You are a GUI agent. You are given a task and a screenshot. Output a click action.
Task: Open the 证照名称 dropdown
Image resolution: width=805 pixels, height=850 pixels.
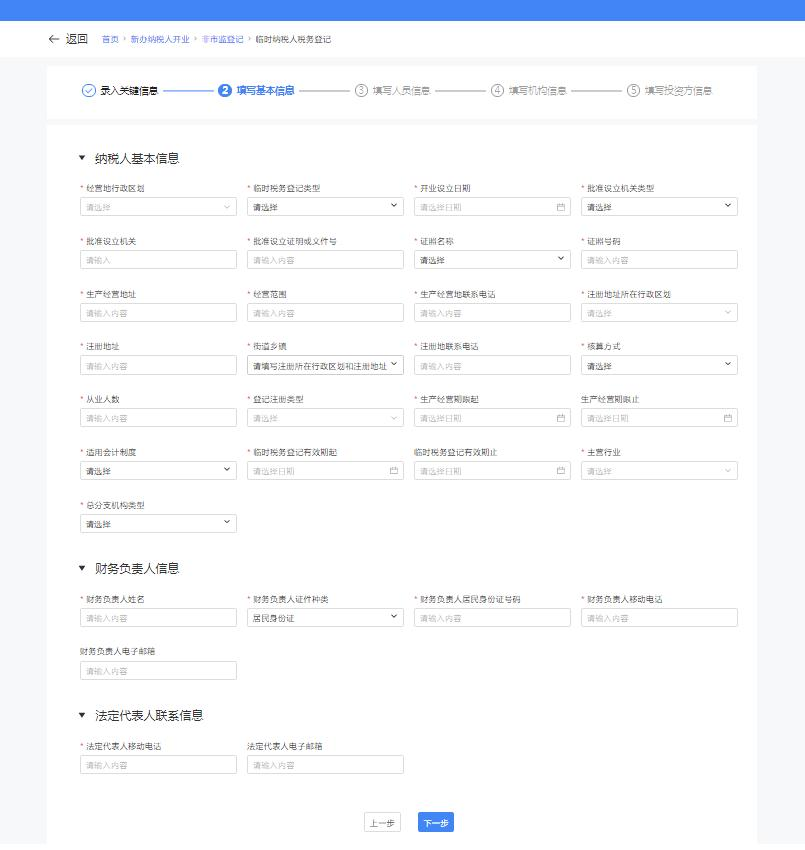(492, 260)
